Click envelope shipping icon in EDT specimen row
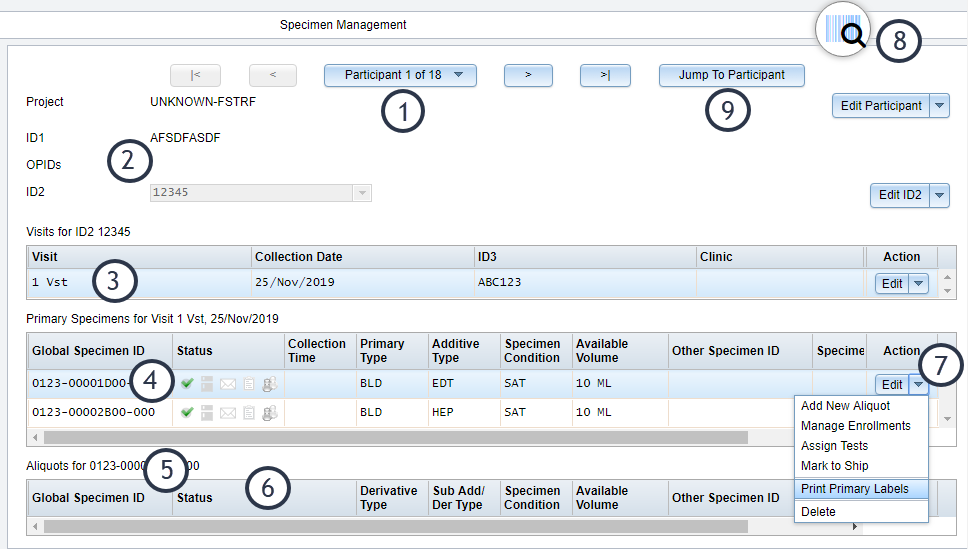The height and width of the screenshot is (549, 968). tap(228, 384)
